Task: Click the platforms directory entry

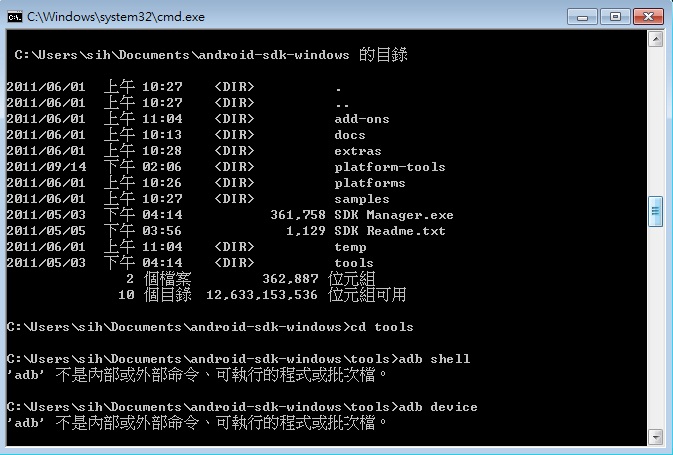Action: click(370, 183)
